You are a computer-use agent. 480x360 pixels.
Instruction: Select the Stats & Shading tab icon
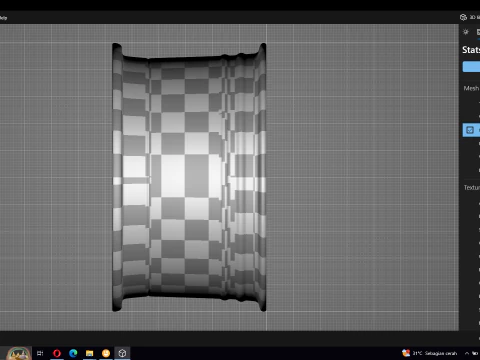[478, 32]
